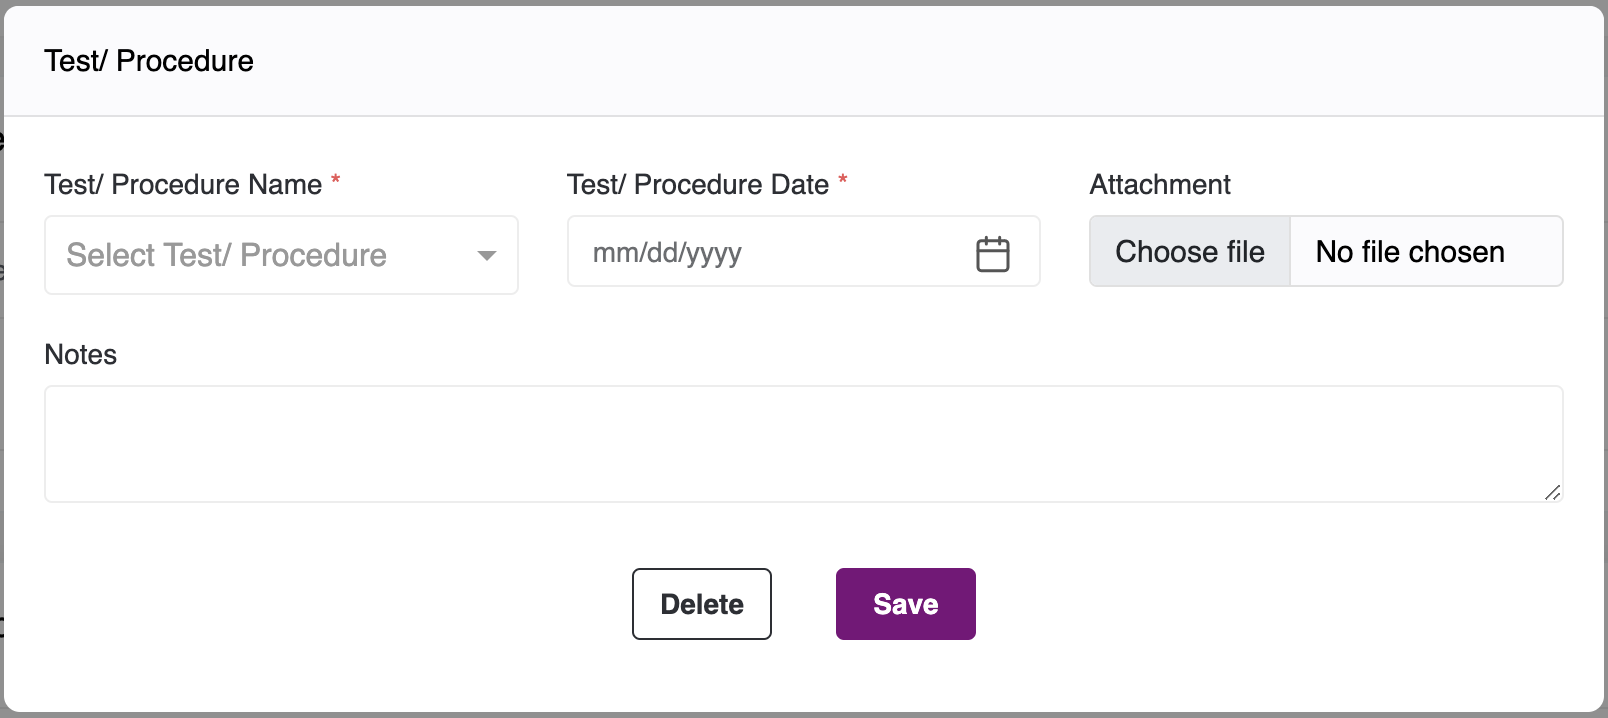Click the No file chosen text

1410,252
